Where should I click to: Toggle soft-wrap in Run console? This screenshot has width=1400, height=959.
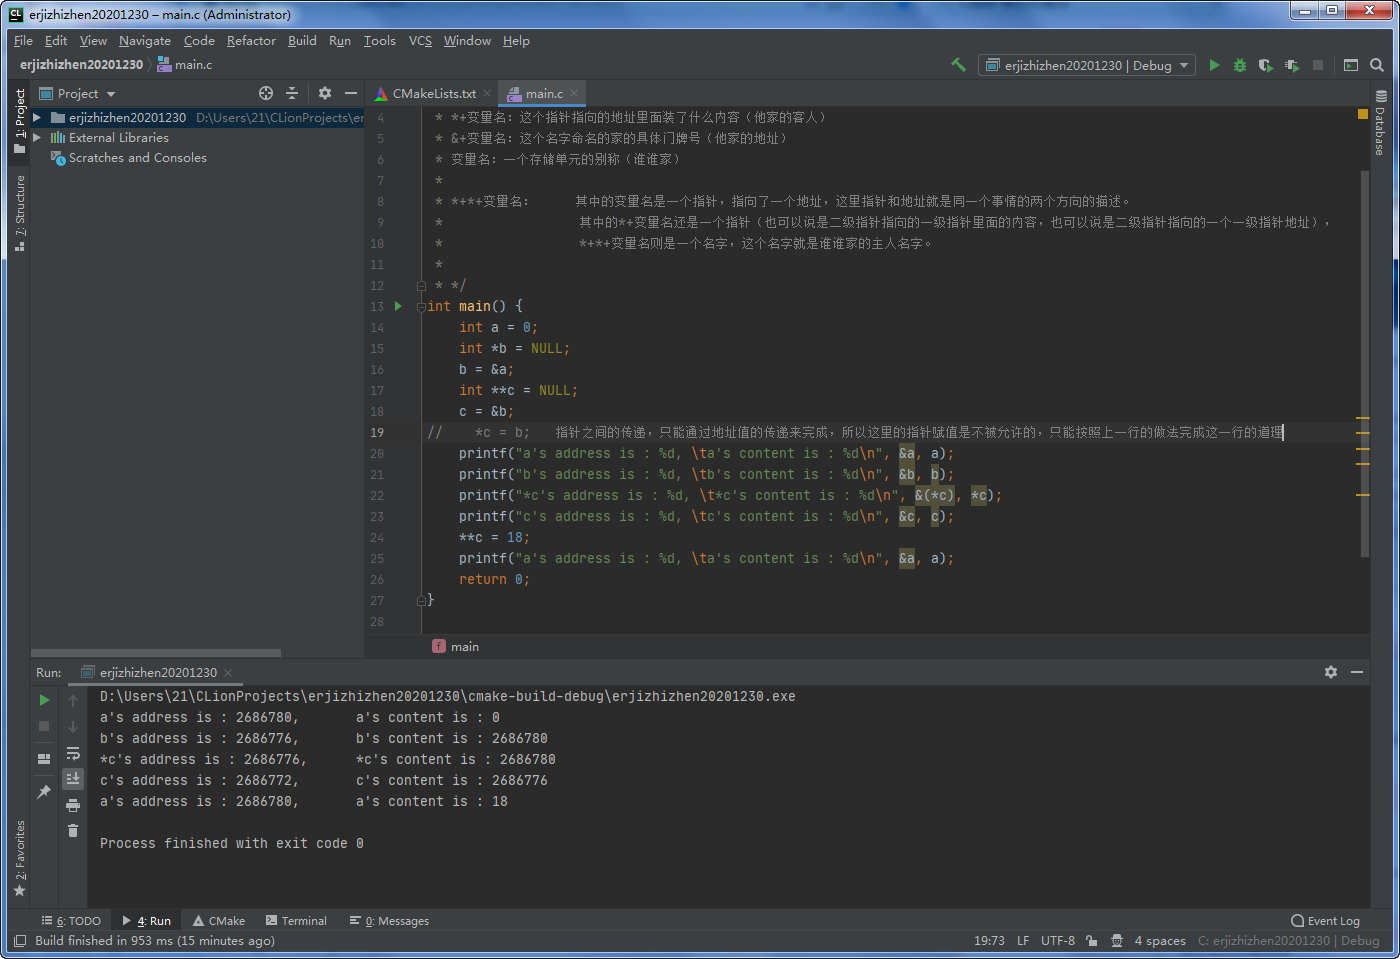(x=73, y=753)
